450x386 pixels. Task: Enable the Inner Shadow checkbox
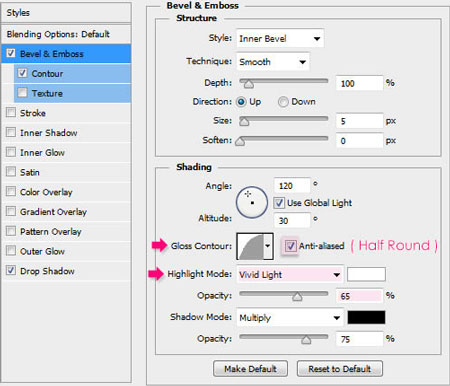(x=11, y=132)
